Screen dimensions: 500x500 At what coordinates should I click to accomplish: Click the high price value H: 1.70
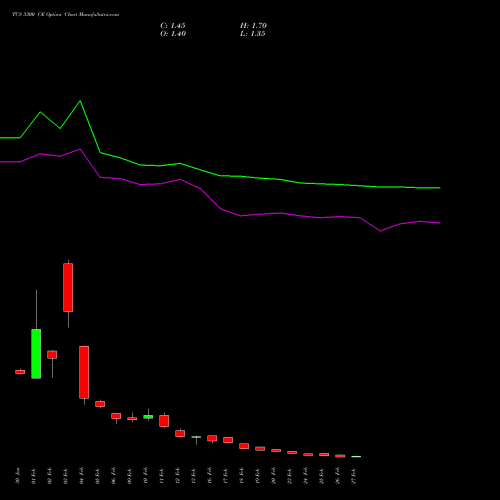253,26
